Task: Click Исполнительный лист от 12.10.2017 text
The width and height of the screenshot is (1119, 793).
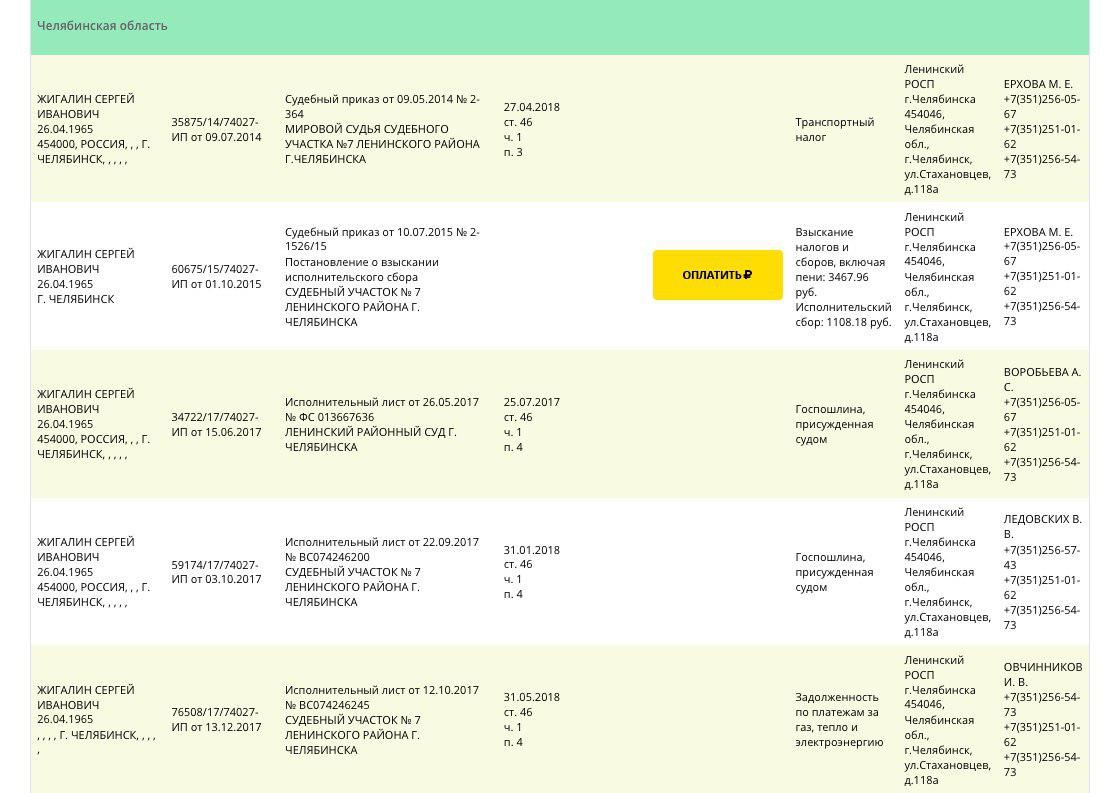Action: coord(382,719)
